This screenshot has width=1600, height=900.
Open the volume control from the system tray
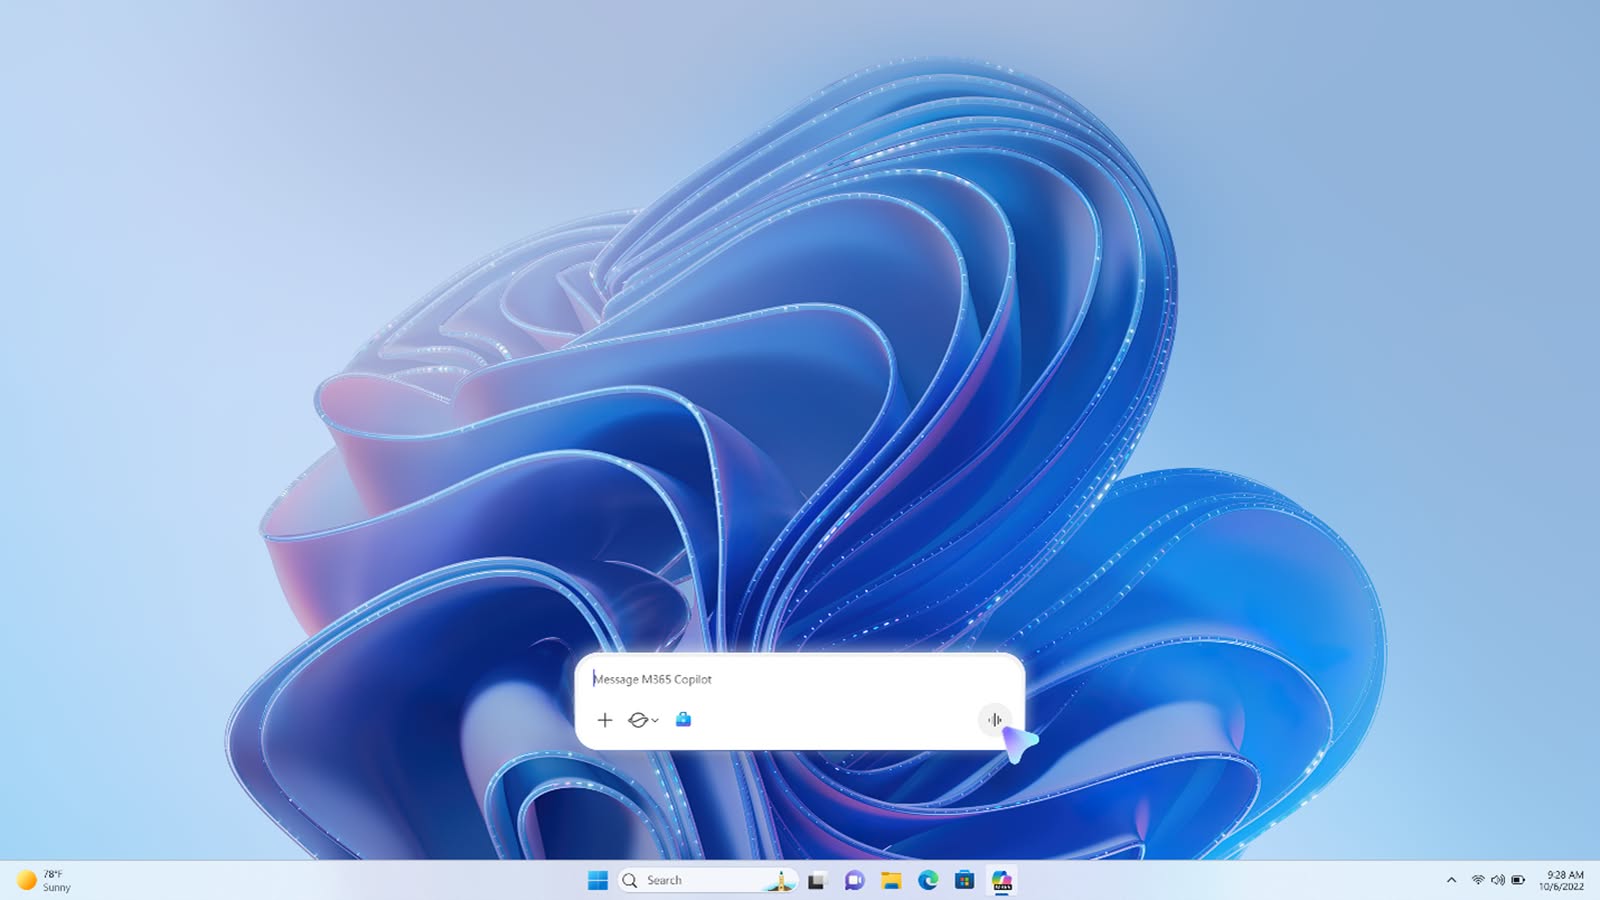[x=1498, y=880]
